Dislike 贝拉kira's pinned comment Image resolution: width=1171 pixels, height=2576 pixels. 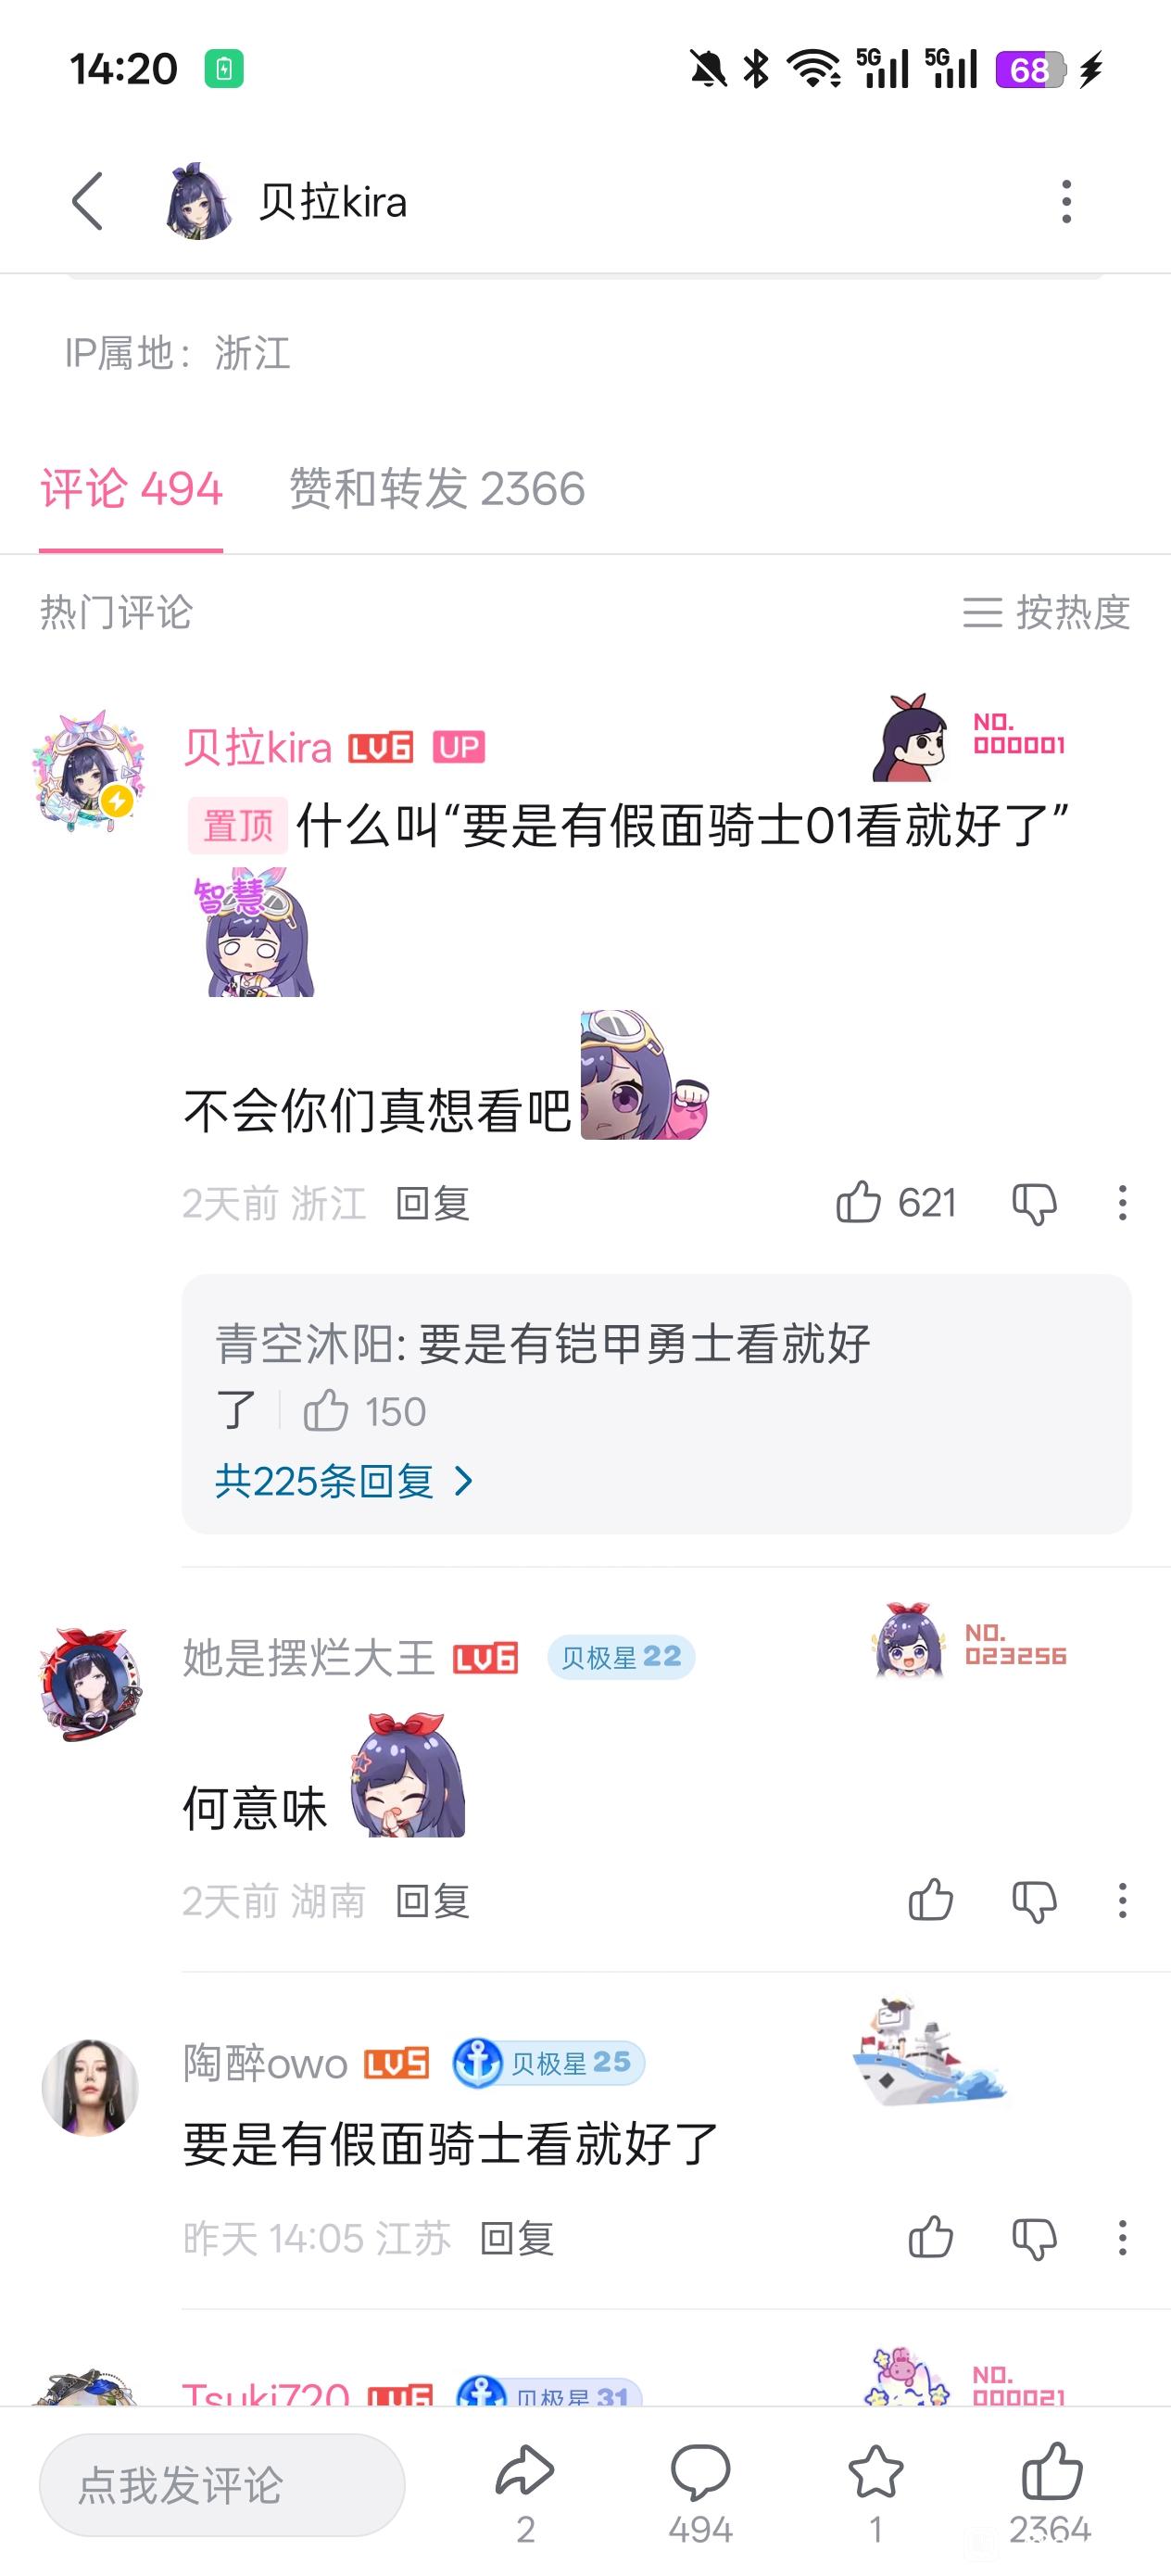[1034, 1203]
